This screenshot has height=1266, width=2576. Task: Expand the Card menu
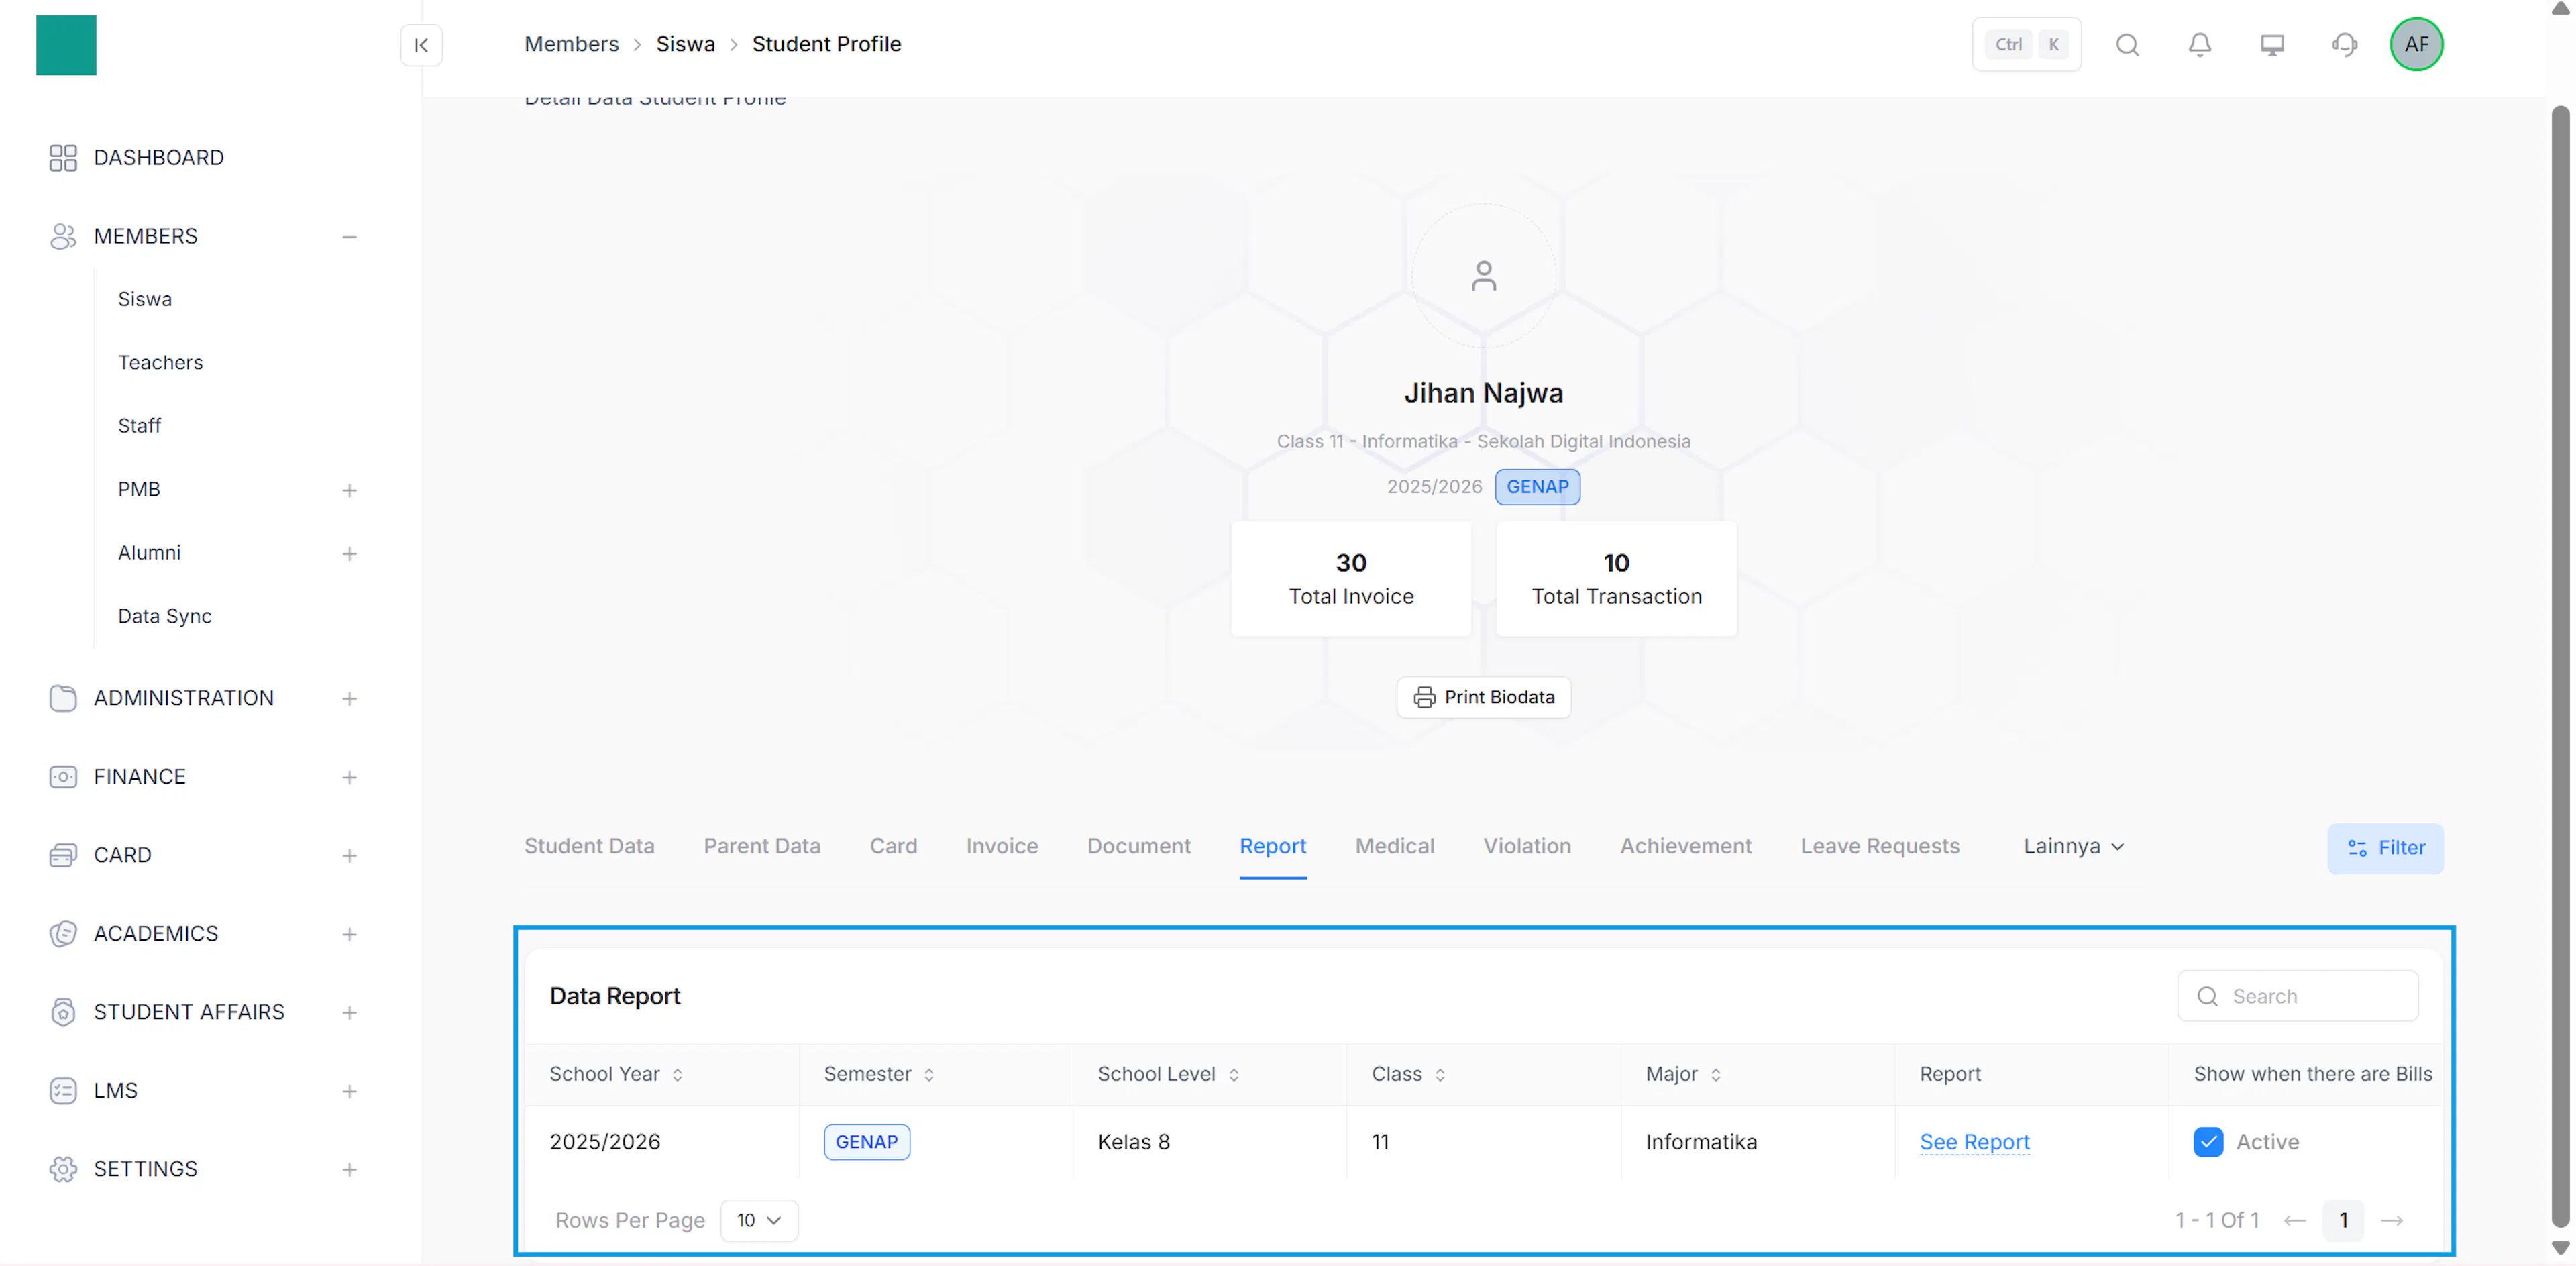tap(349, 856)
